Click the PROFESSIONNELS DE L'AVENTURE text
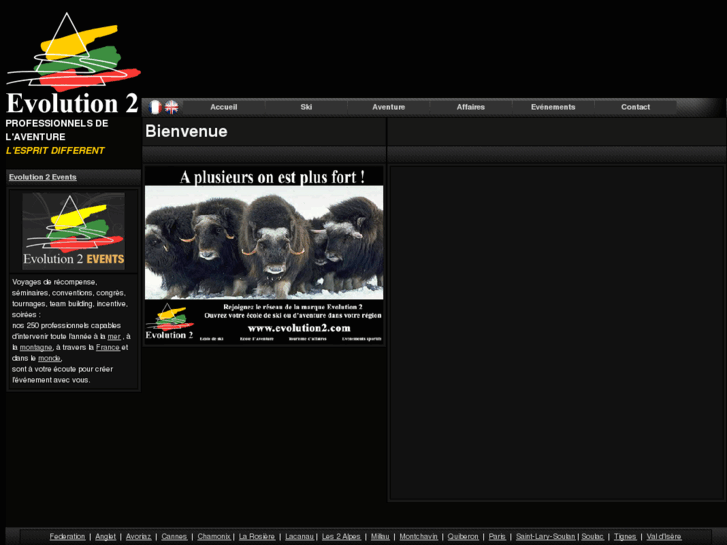Screen dimensions: 727x545 (x=57, y=130)
